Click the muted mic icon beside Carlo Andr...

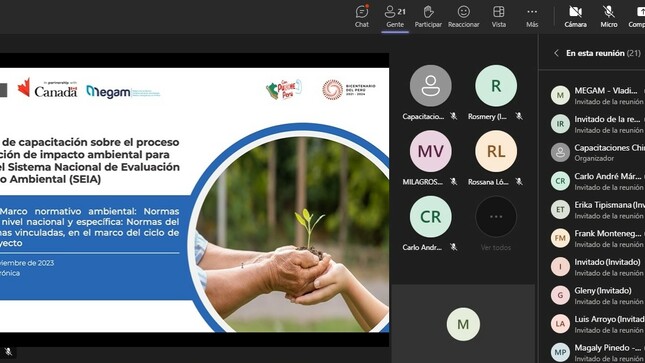tap(453, 247)
